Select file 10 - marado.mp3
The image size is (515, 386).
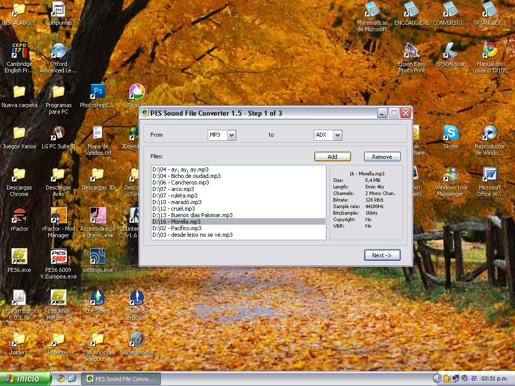click(x=238, y=202)
